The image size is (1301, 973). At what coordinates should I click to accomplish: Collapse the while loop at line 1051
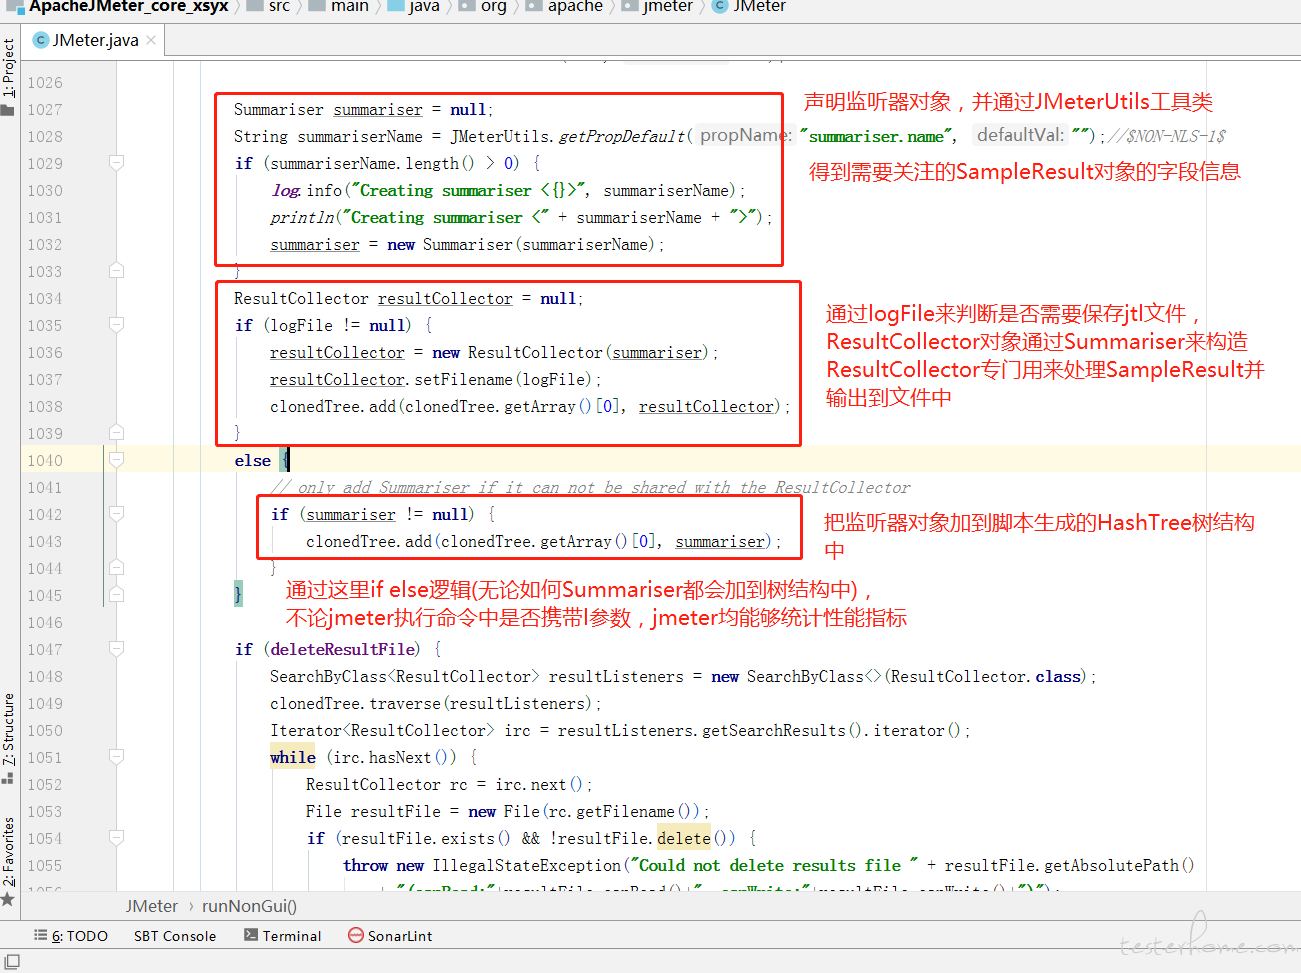pyautogui.click(x=116, y=757)
